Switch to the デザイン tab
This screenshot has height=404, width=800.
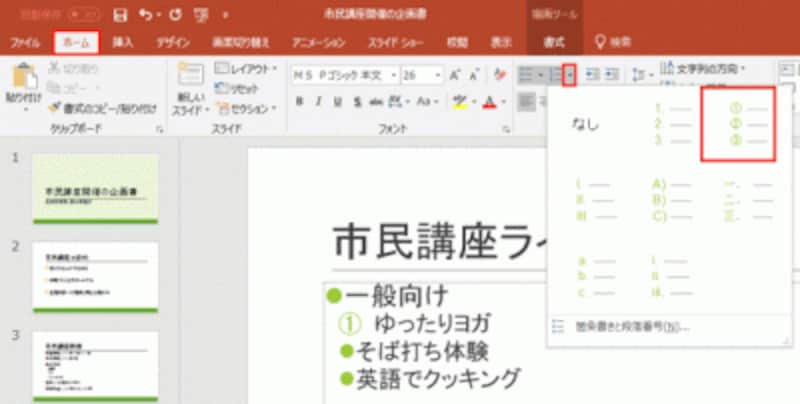point(173,43)
